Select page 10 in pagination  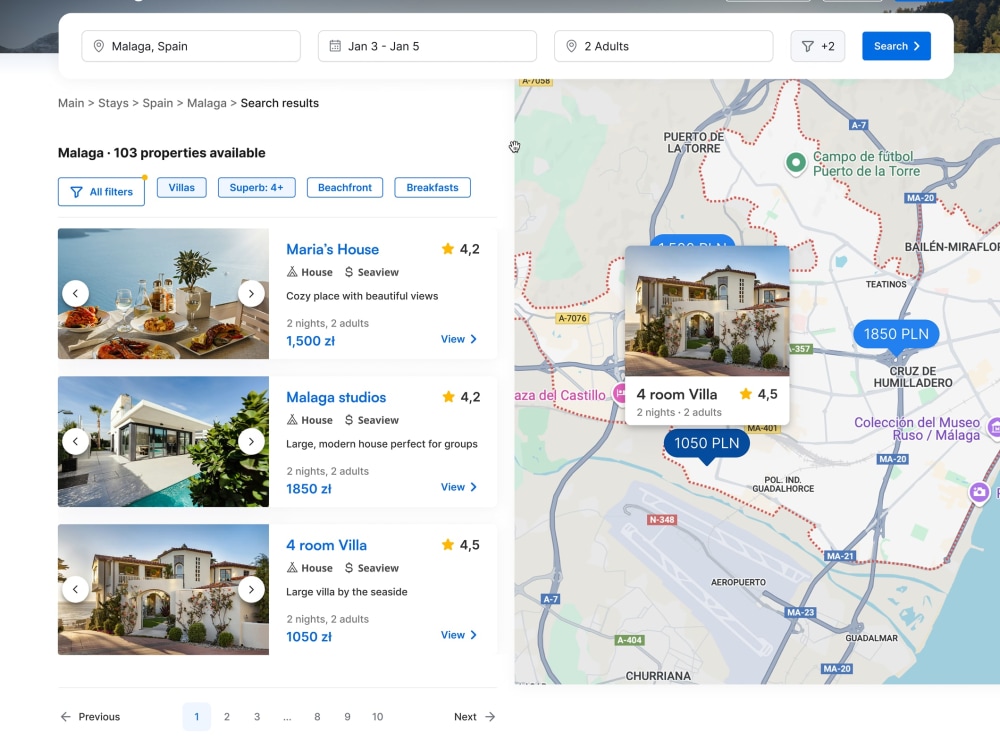tap(378, 717)
